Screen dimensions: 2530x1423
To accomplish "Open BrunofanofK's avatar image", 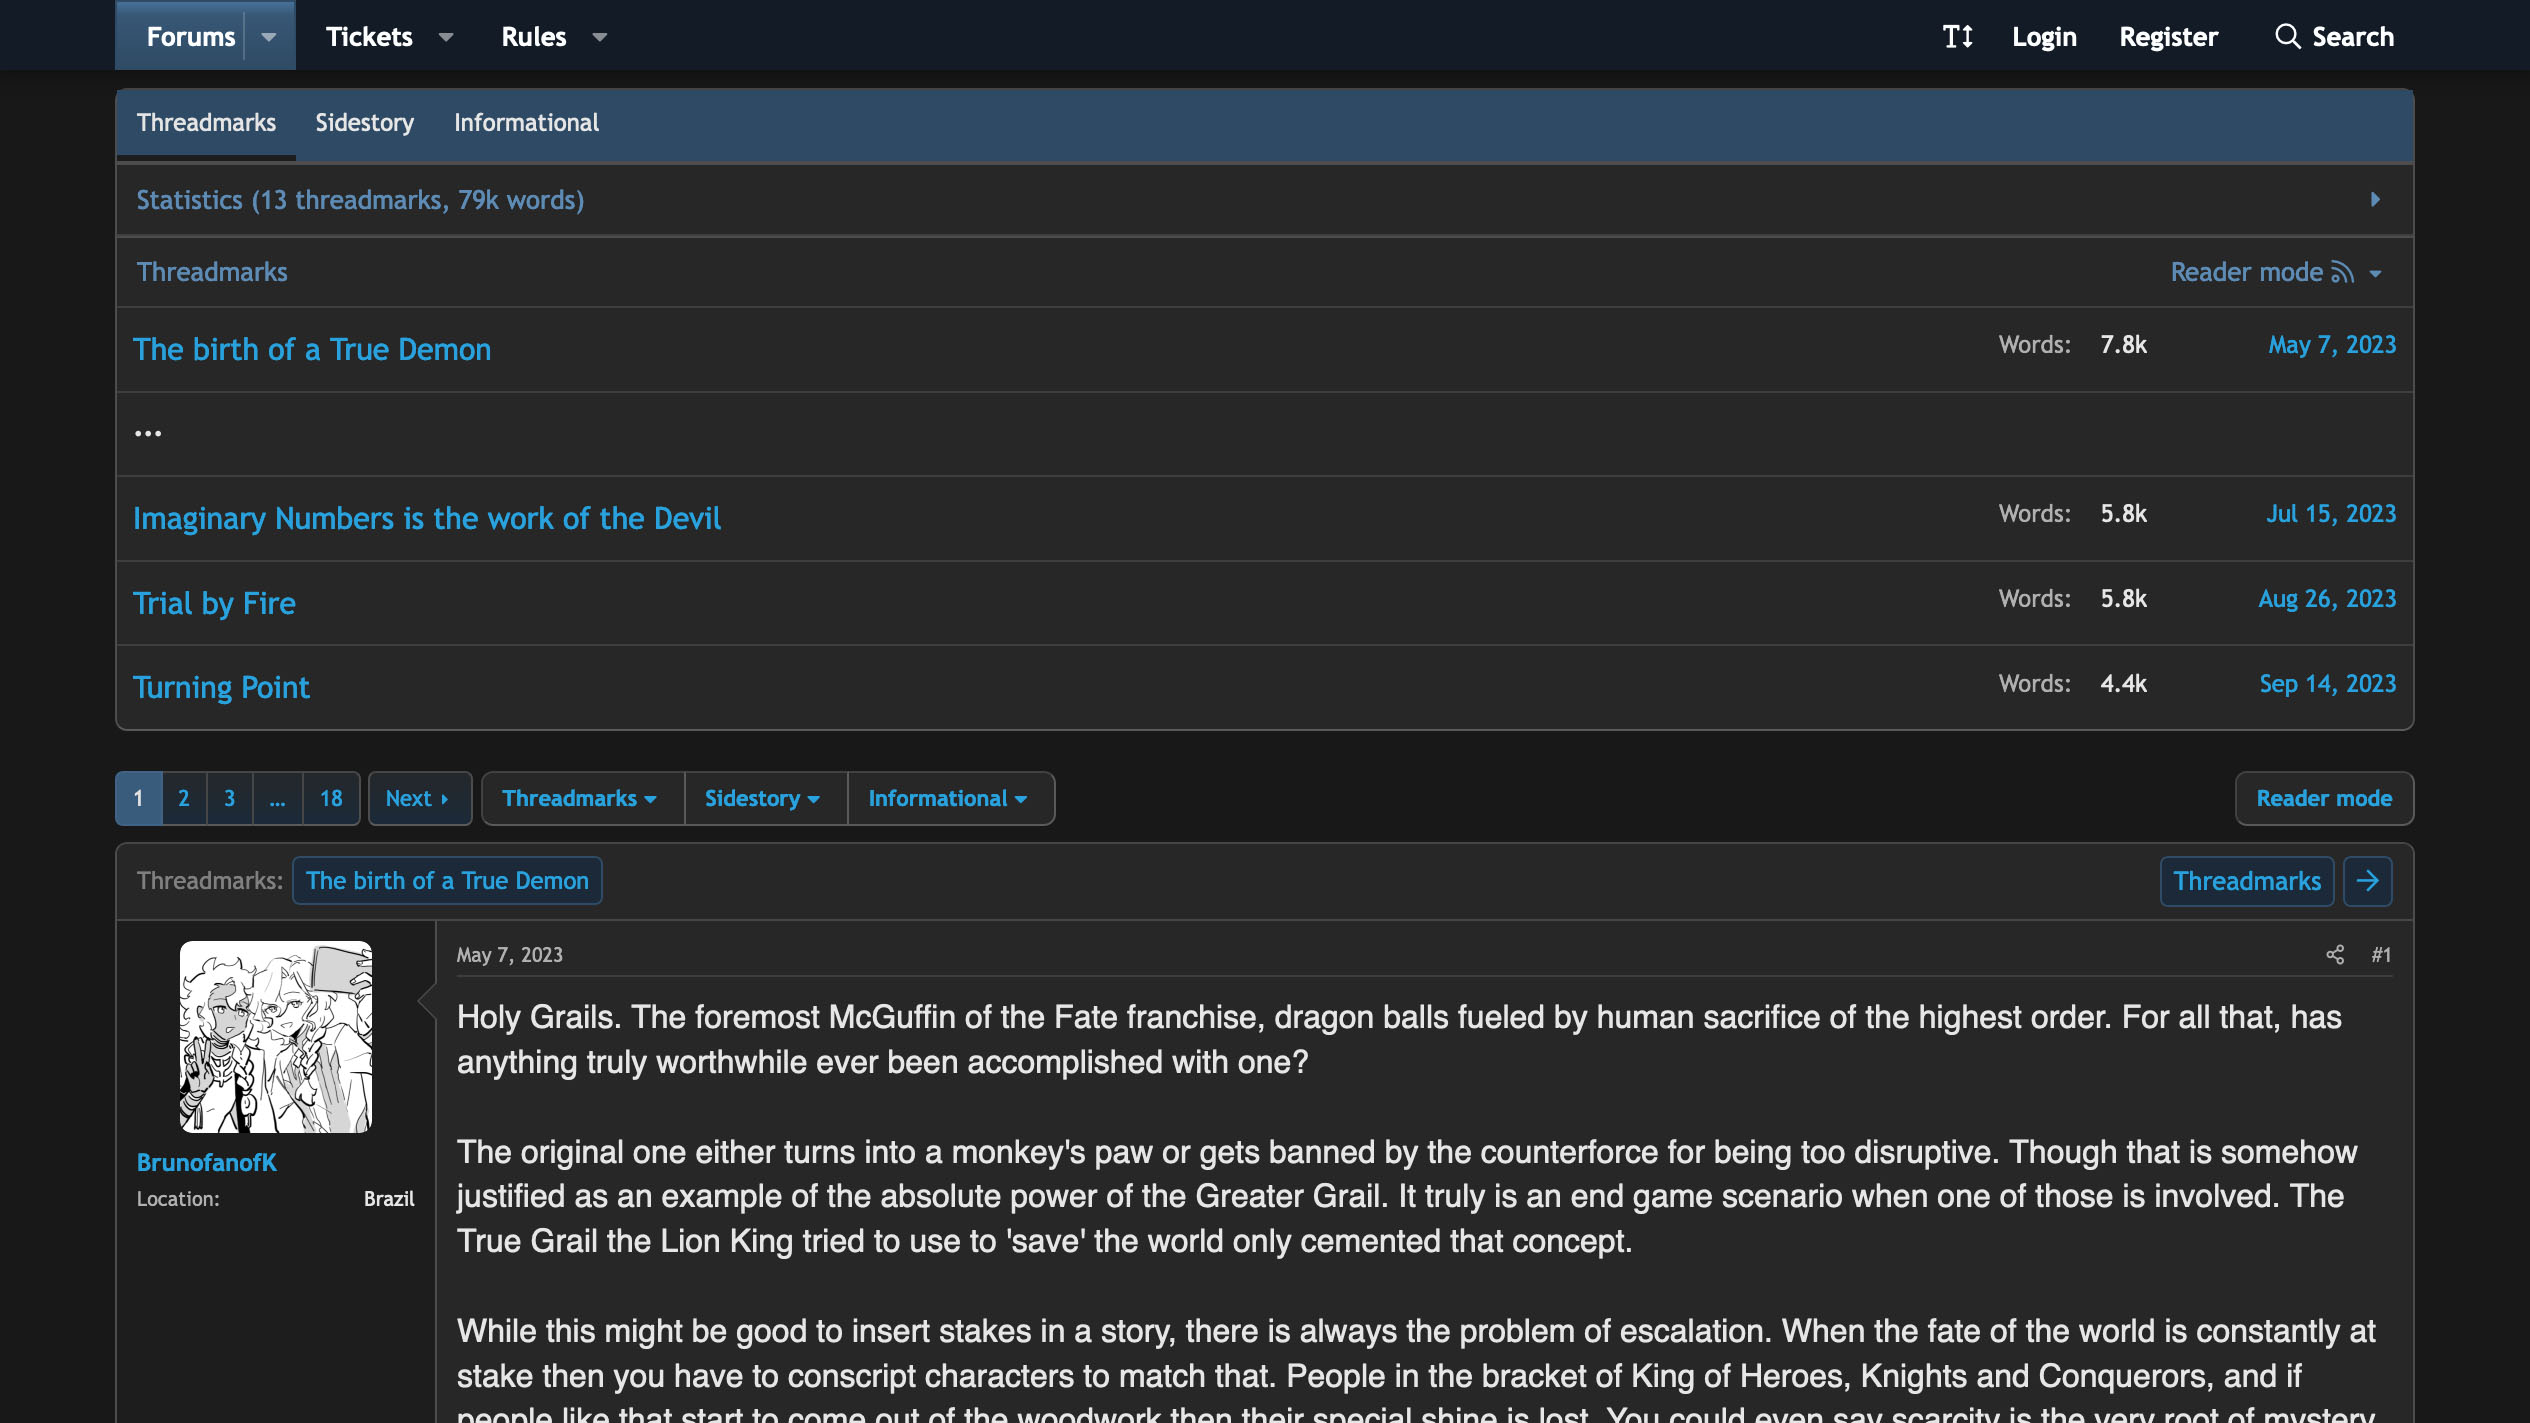I will click(275, 1037).
